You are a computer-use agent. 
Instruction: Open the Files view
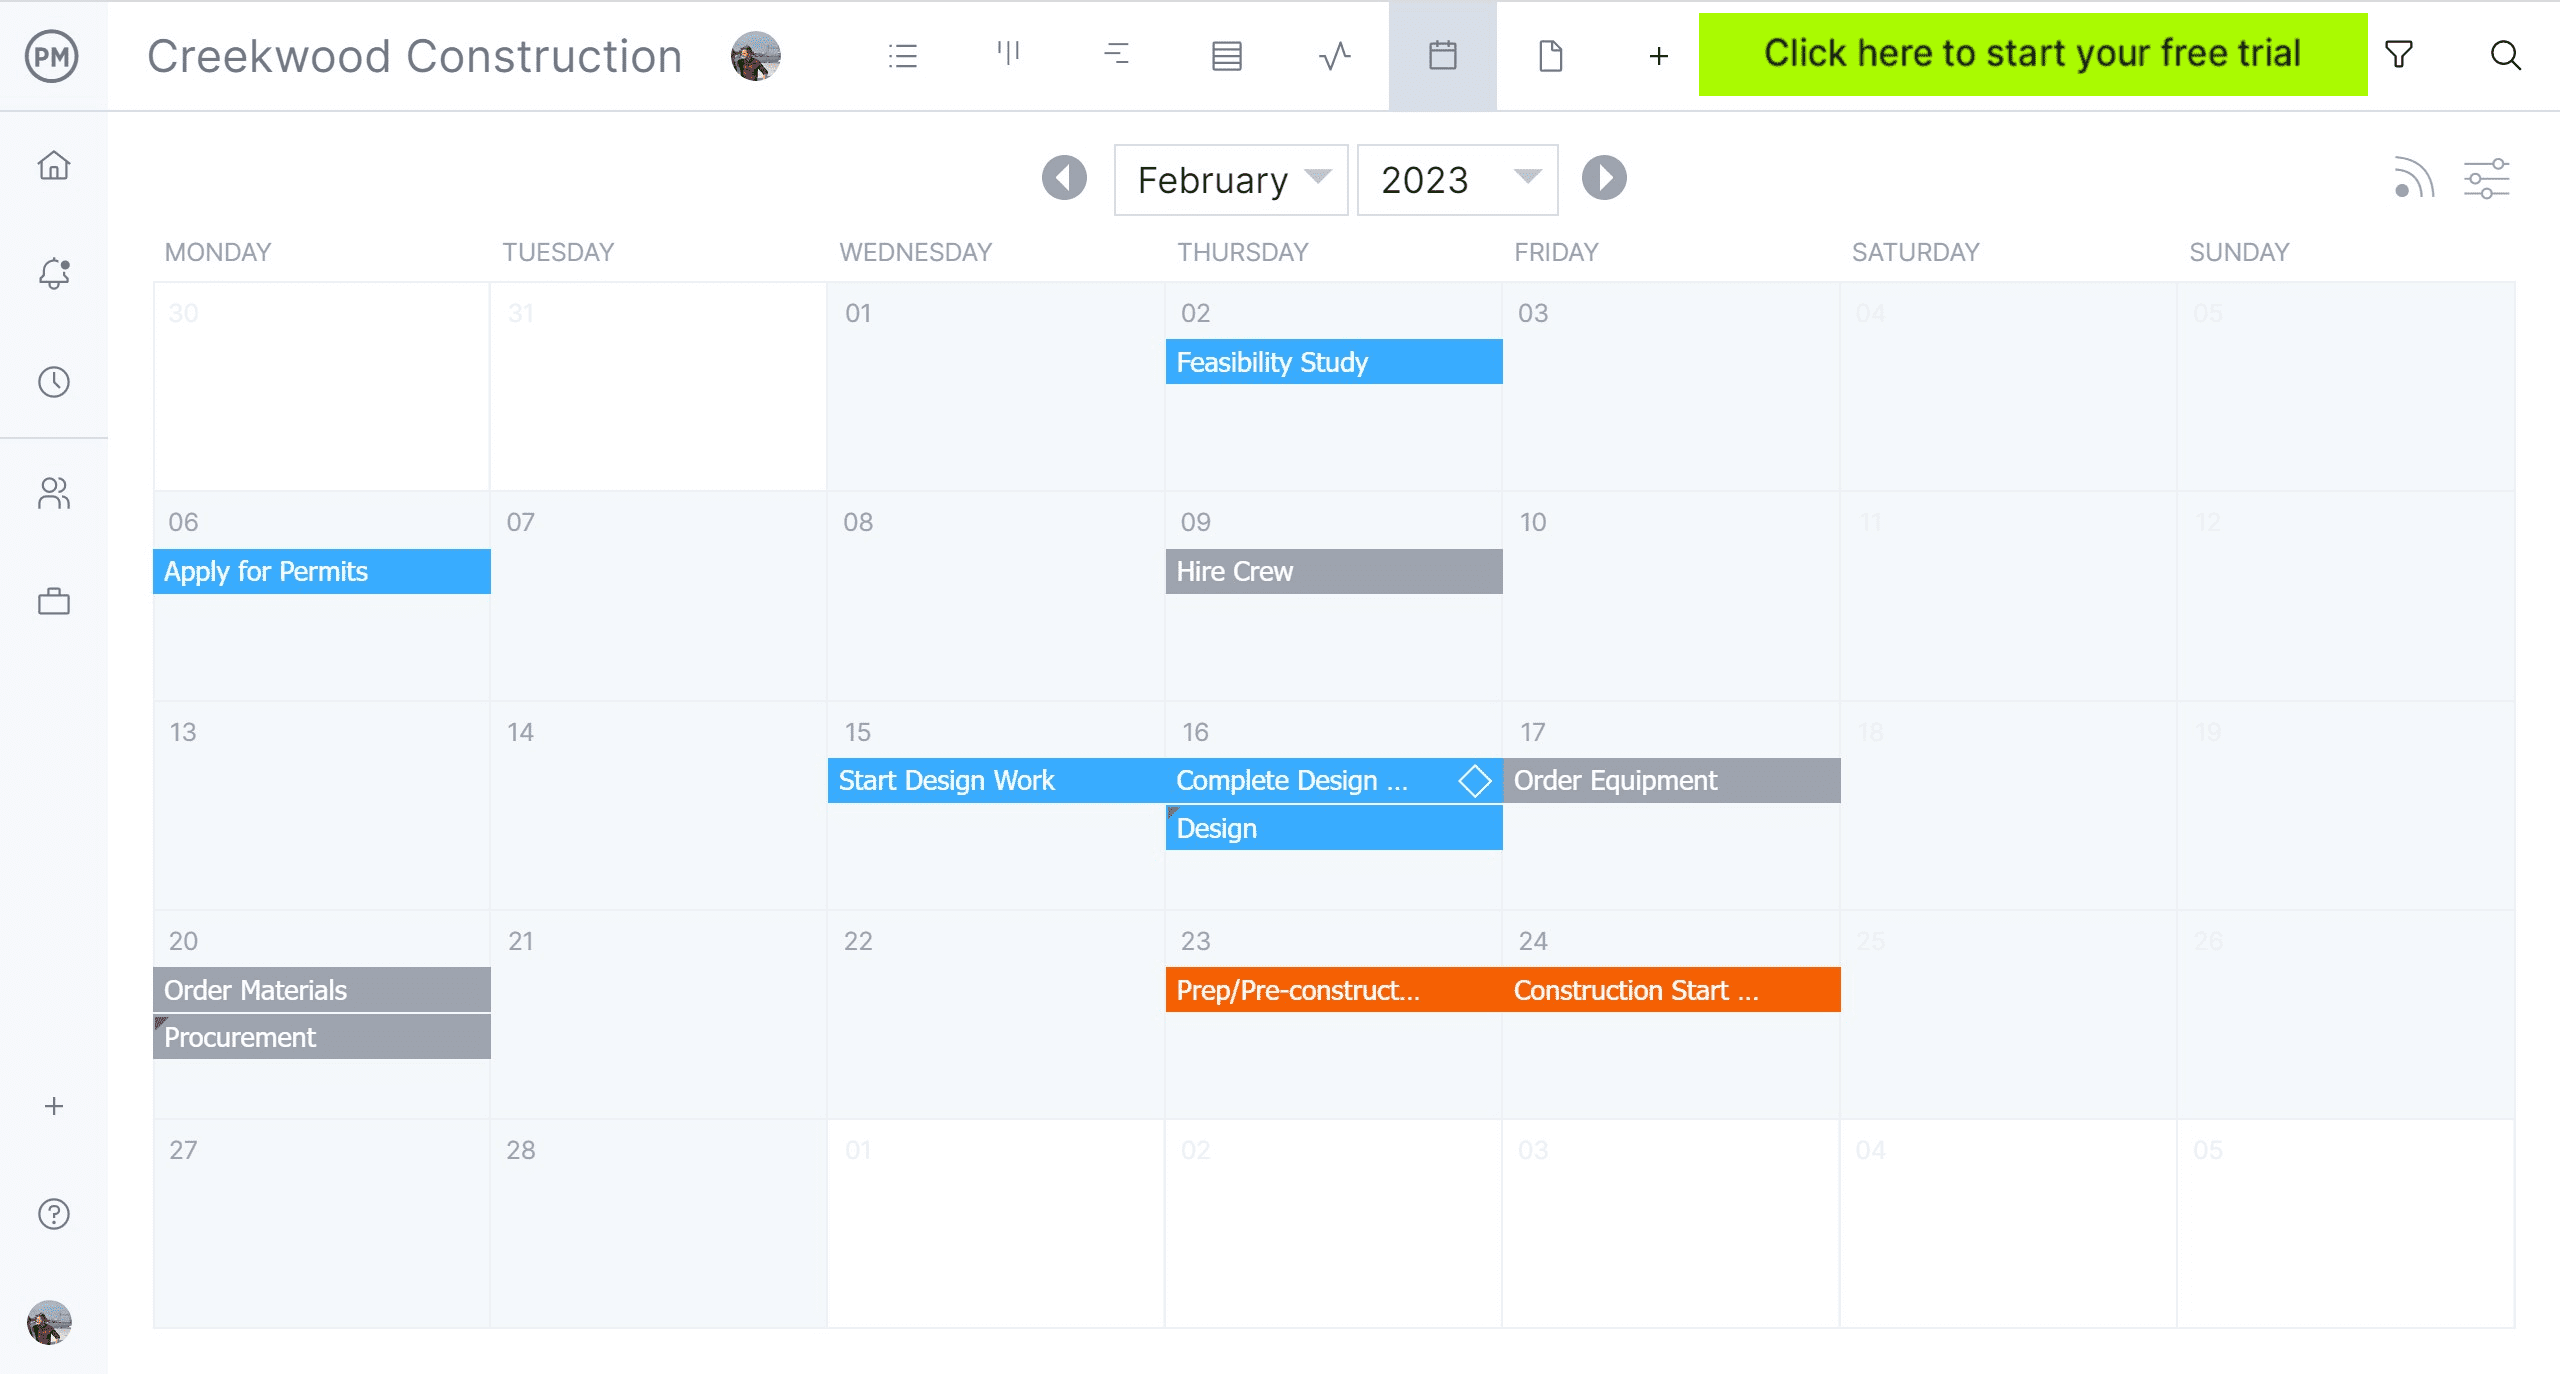(1551, 55)
